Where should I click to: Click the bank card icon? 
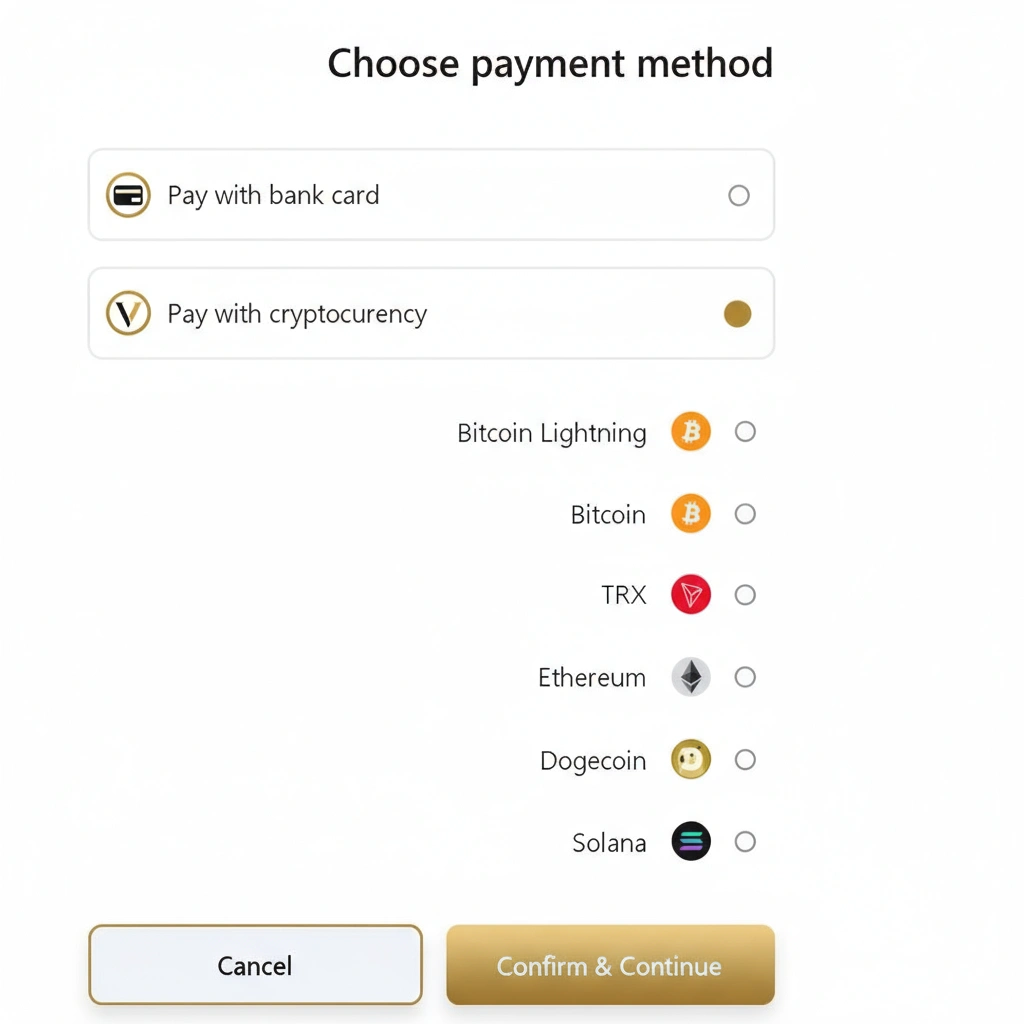(128, 195)
